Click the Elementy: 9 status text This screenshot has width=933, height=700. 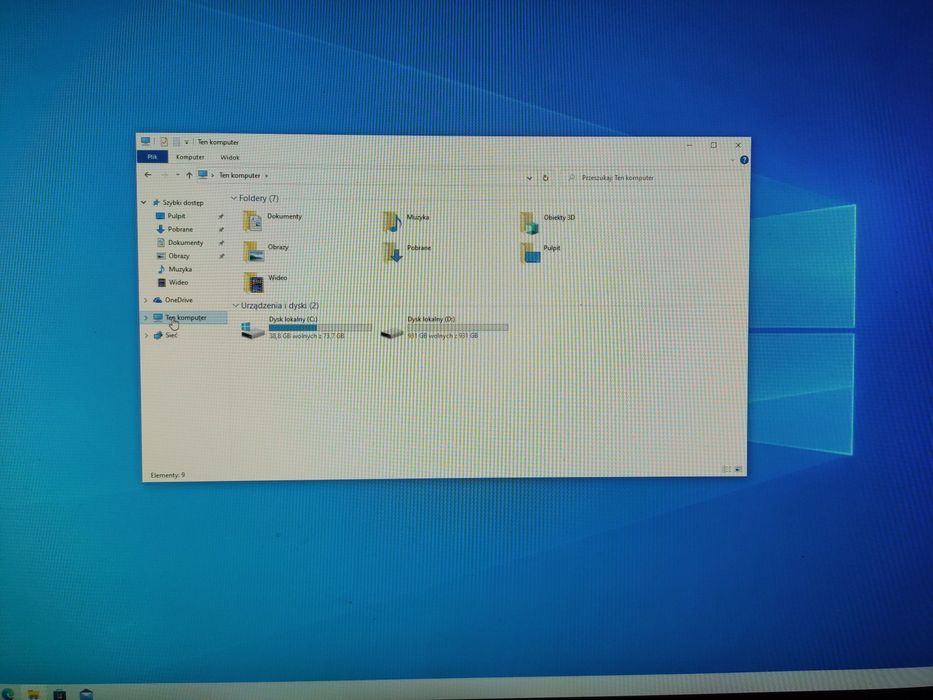pos(168,475)
